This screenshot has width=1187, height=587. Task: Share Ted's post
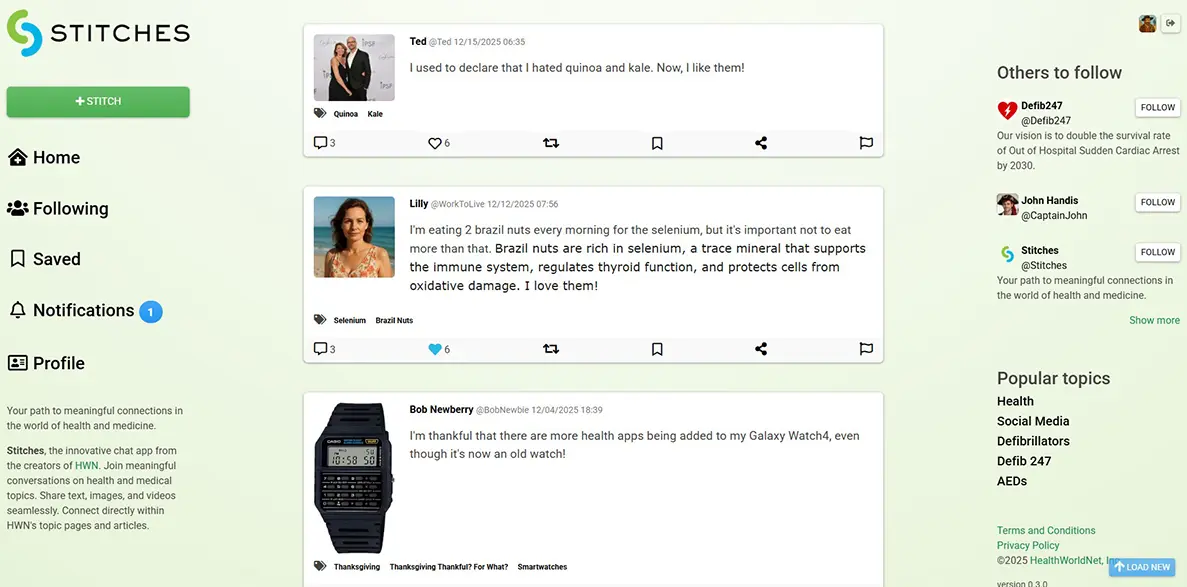click(761, 143)
